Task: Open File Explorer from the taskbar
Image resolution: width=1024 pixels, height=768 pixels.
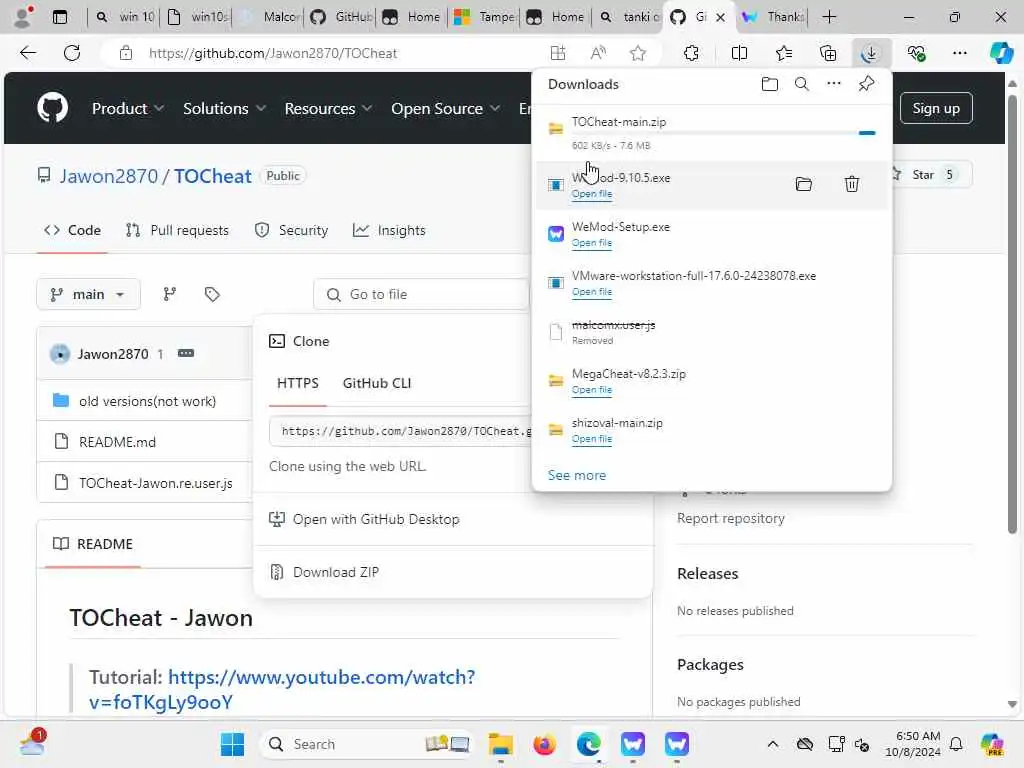Action: [500, 744]
